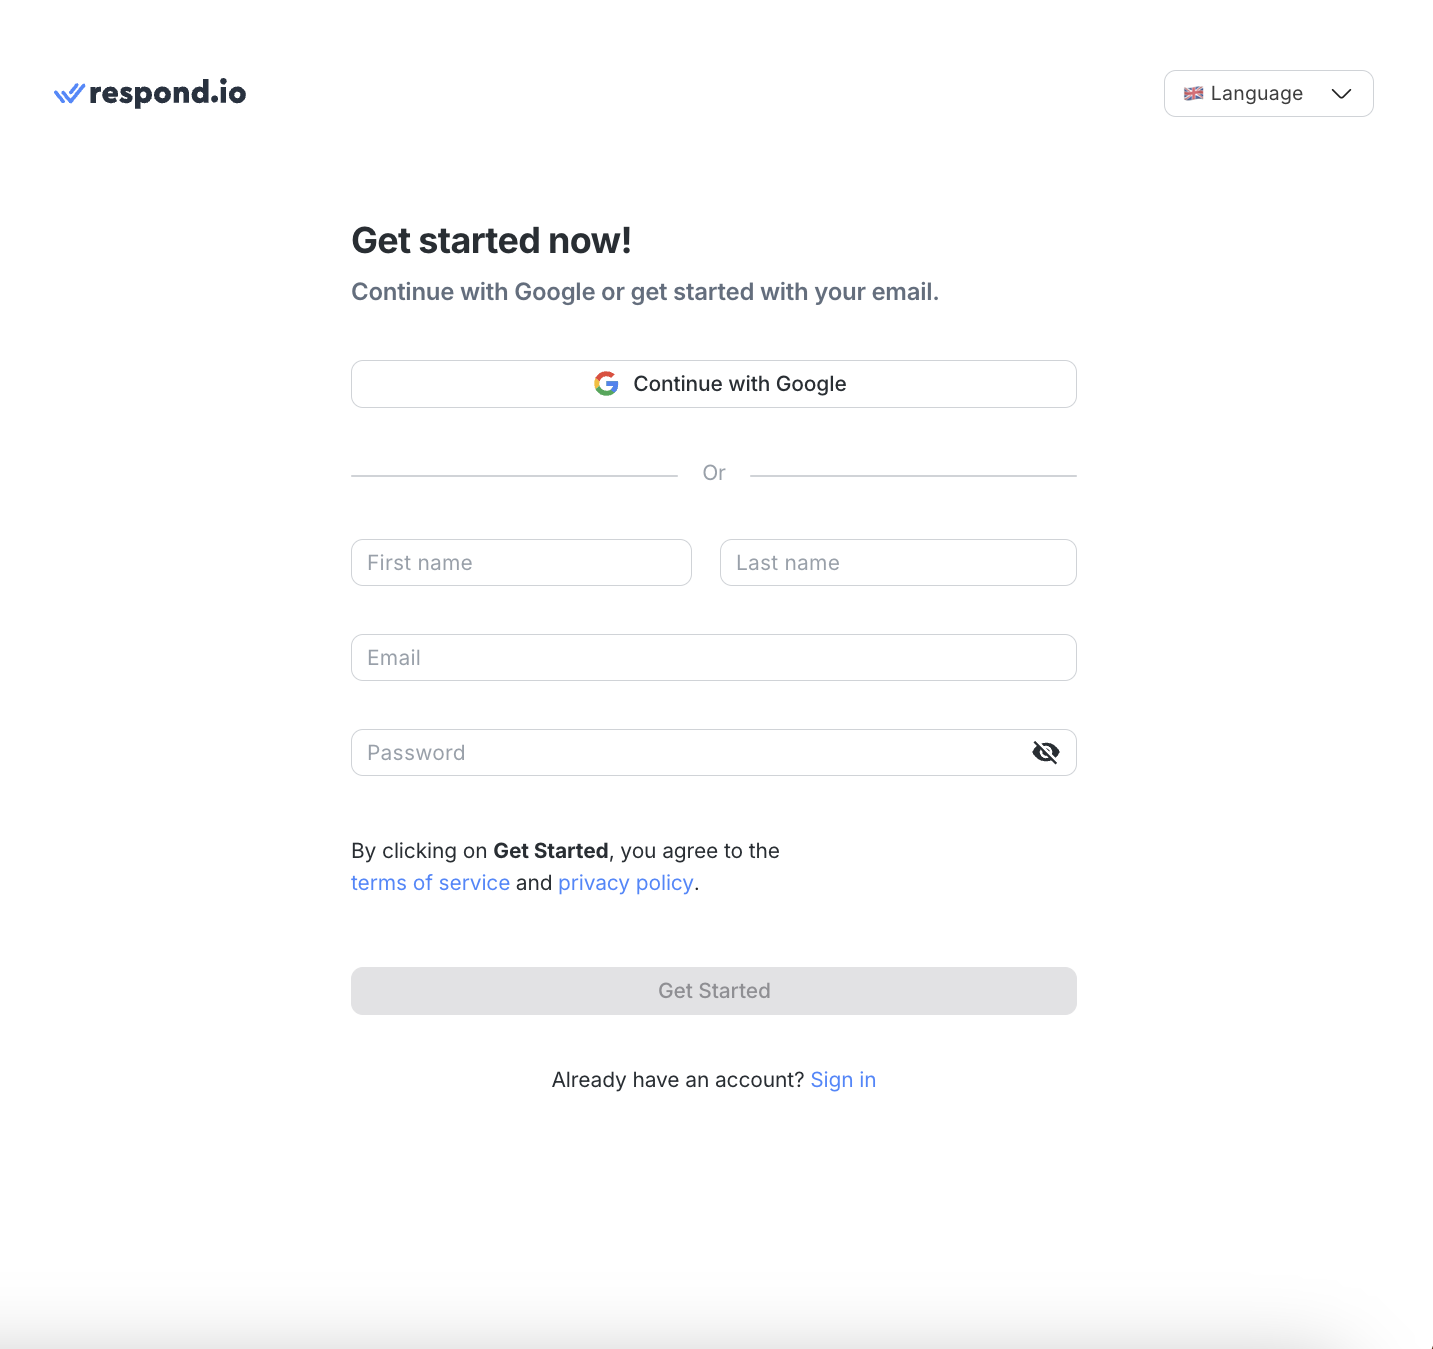
Task: Go to the Sign in page
Action: tap(843, 1080)
